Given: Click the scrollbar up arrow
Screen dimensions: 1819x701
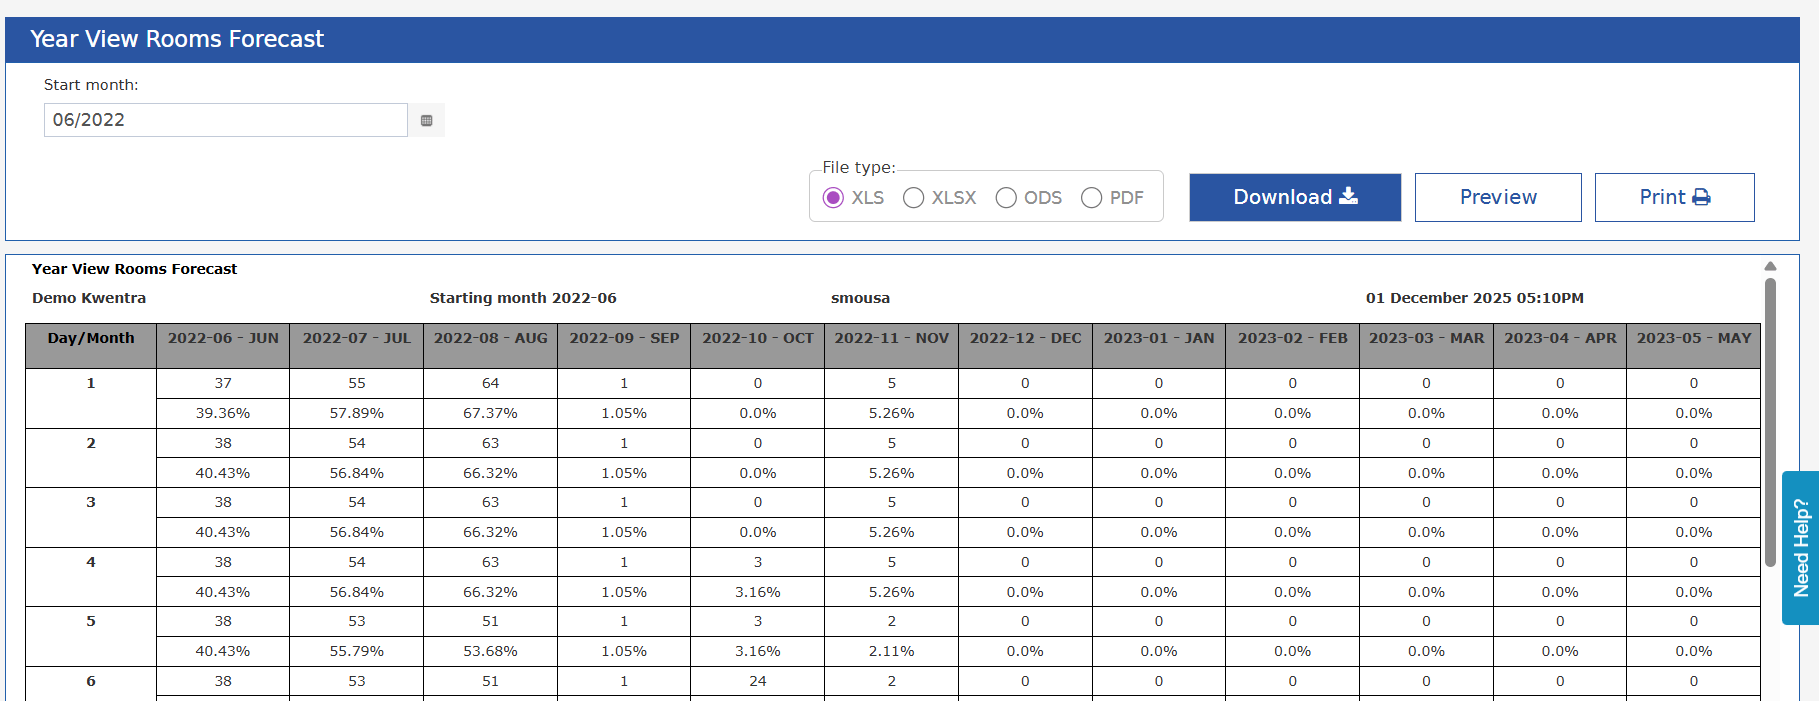Looking at the screenshot, I should pos(1770,266).
